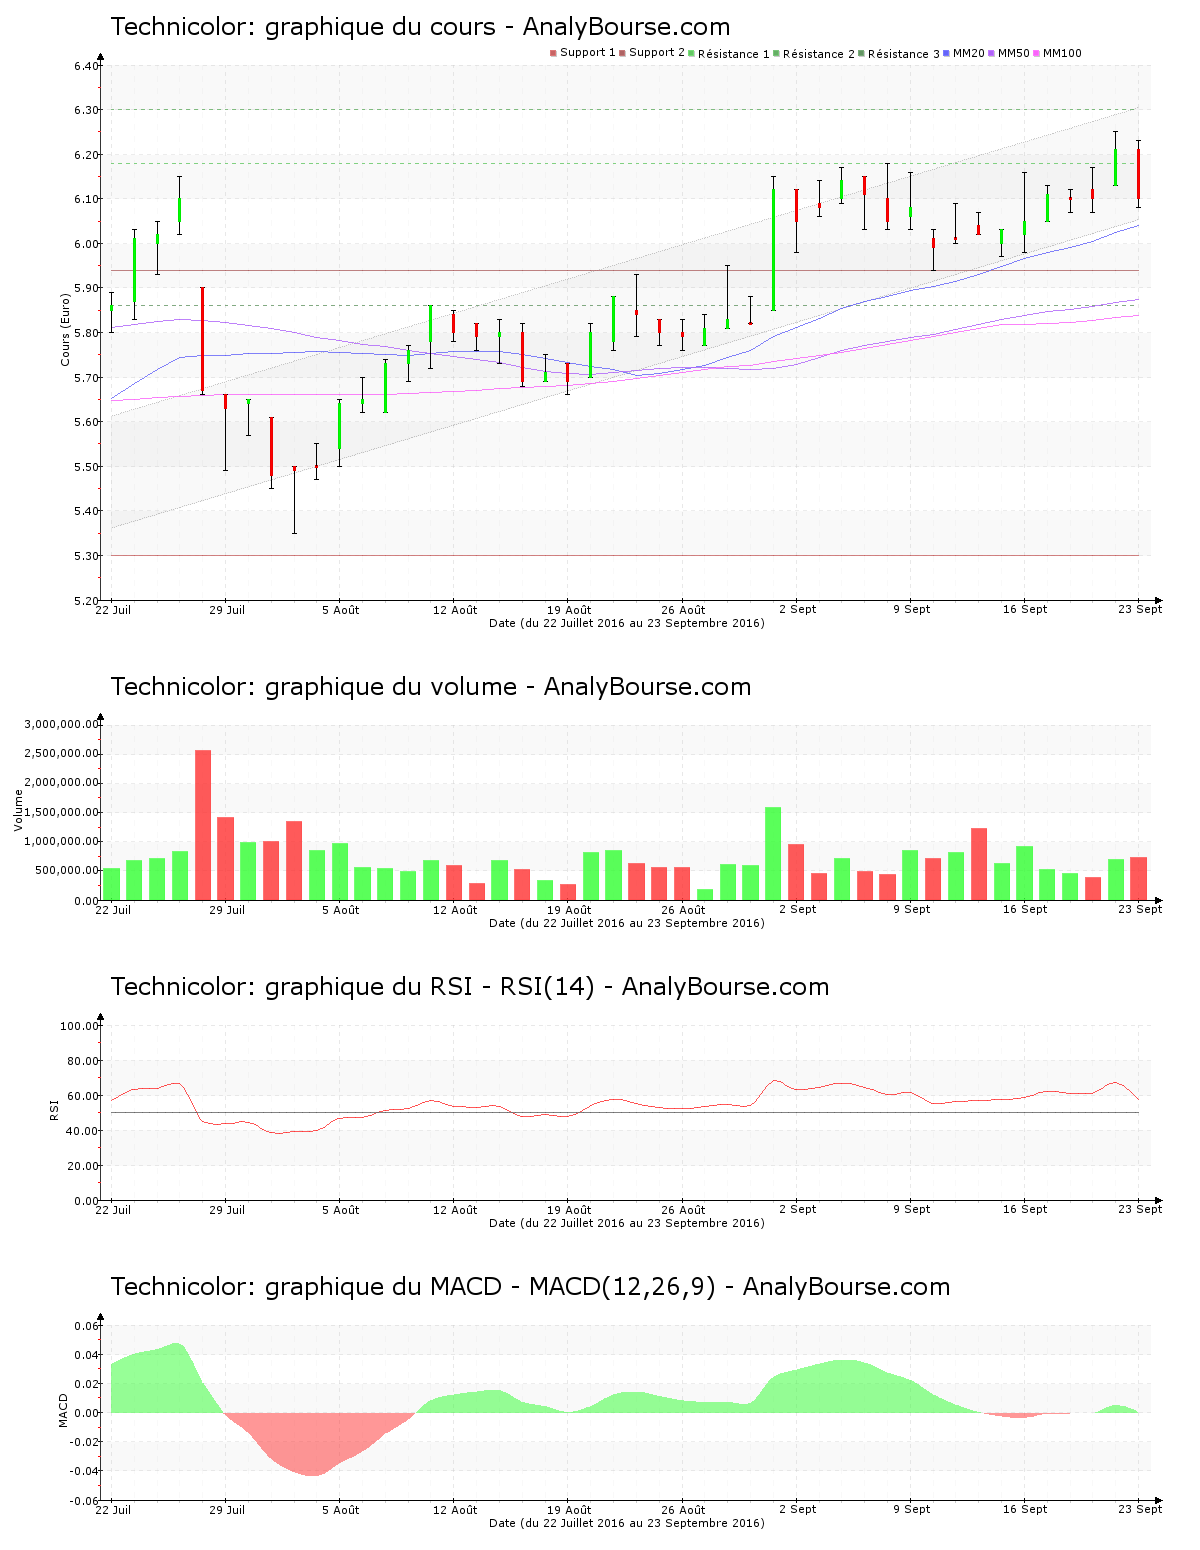This screenshot has width=1200, height=1550.
Task: Click the MM100 pink legend swatch
Action: (1037, 53)
